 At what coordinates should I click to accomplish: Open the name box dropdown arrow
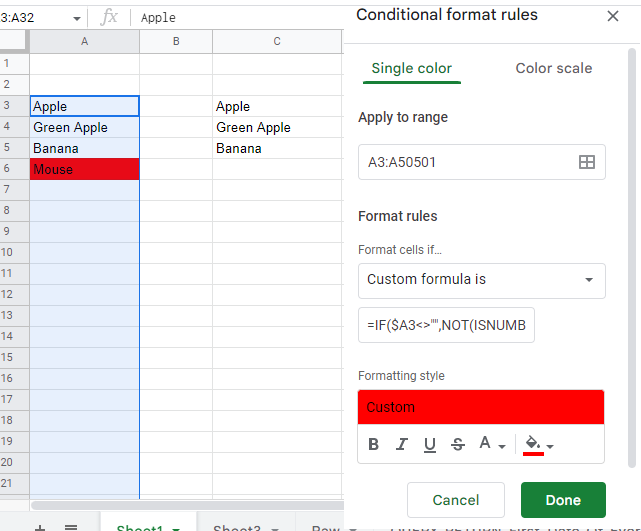coord(76,18)
